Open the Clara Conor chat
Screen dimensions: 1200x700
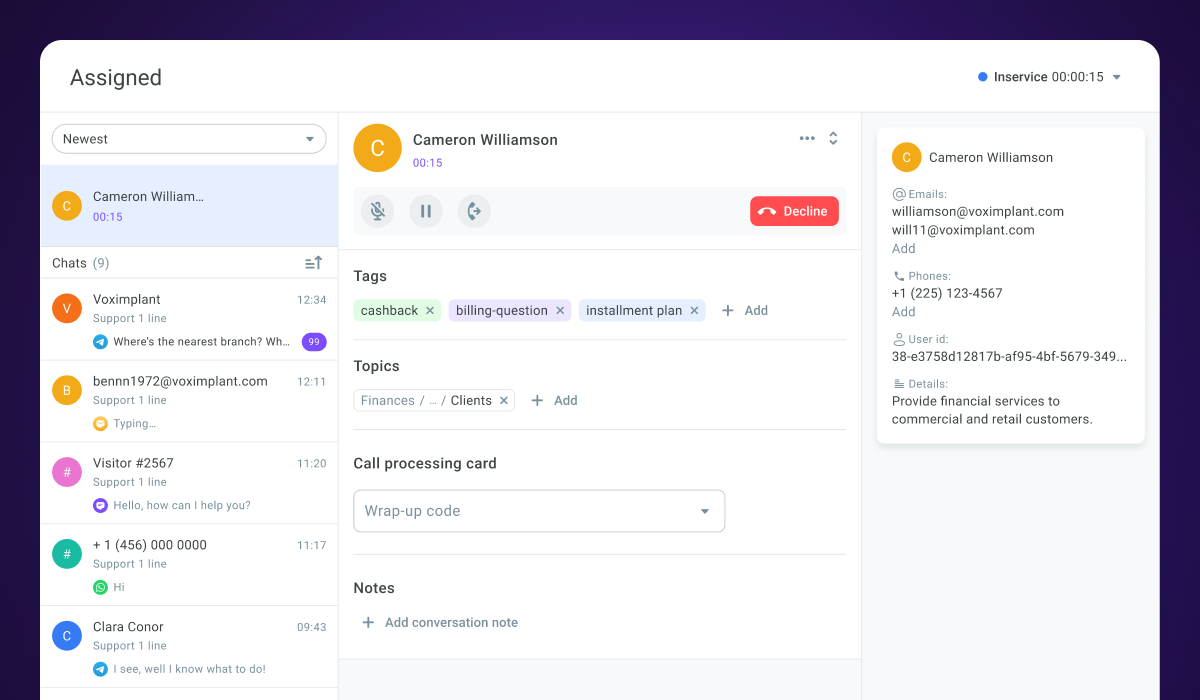(189, 647)
